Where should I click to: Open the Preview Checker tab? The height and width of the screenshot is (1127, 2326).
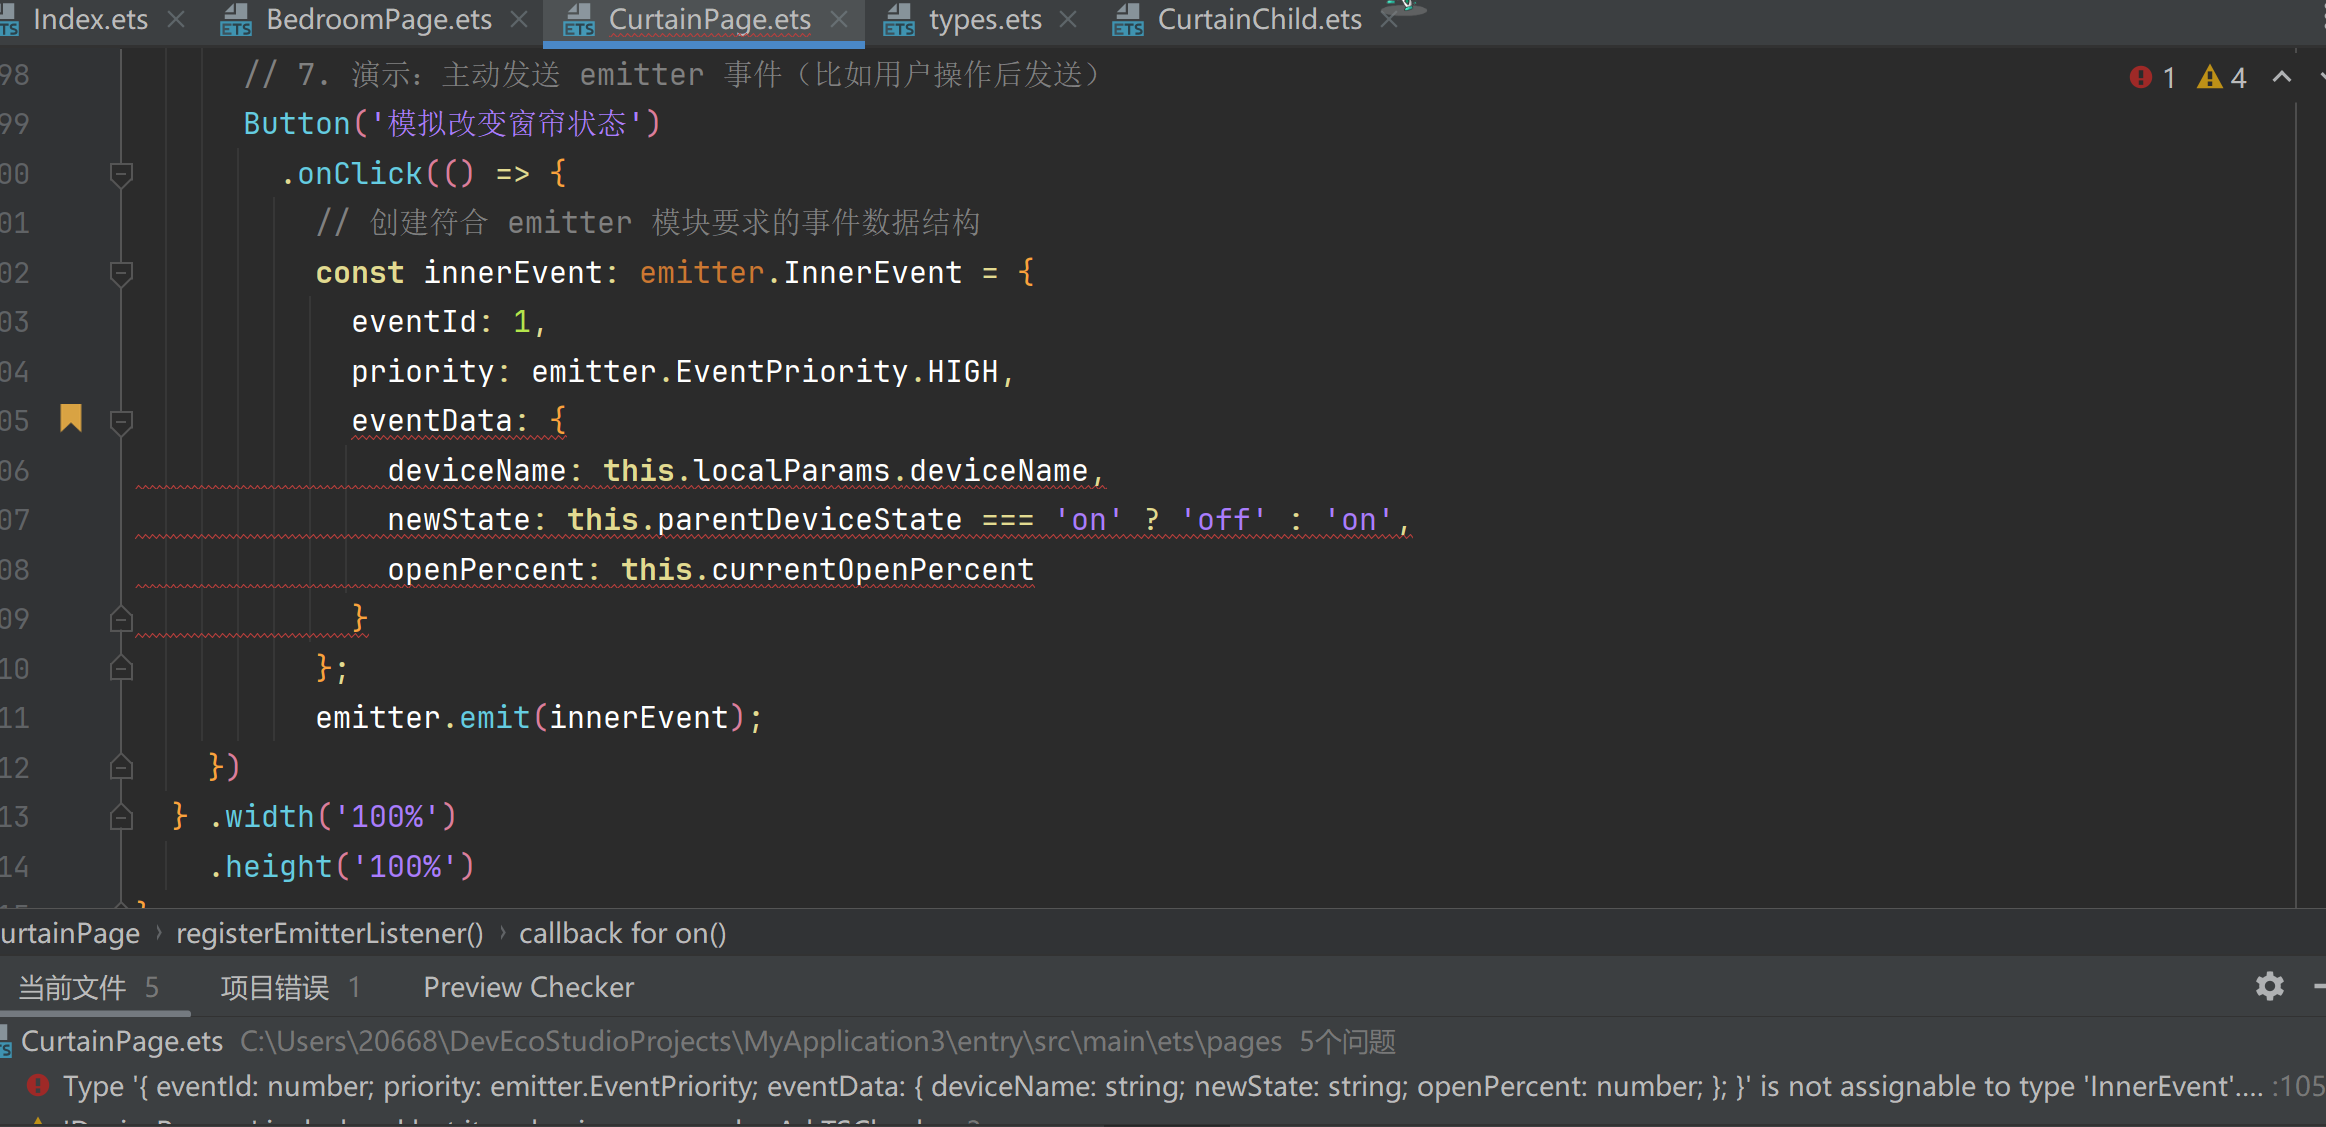click(x=528, y=988)
